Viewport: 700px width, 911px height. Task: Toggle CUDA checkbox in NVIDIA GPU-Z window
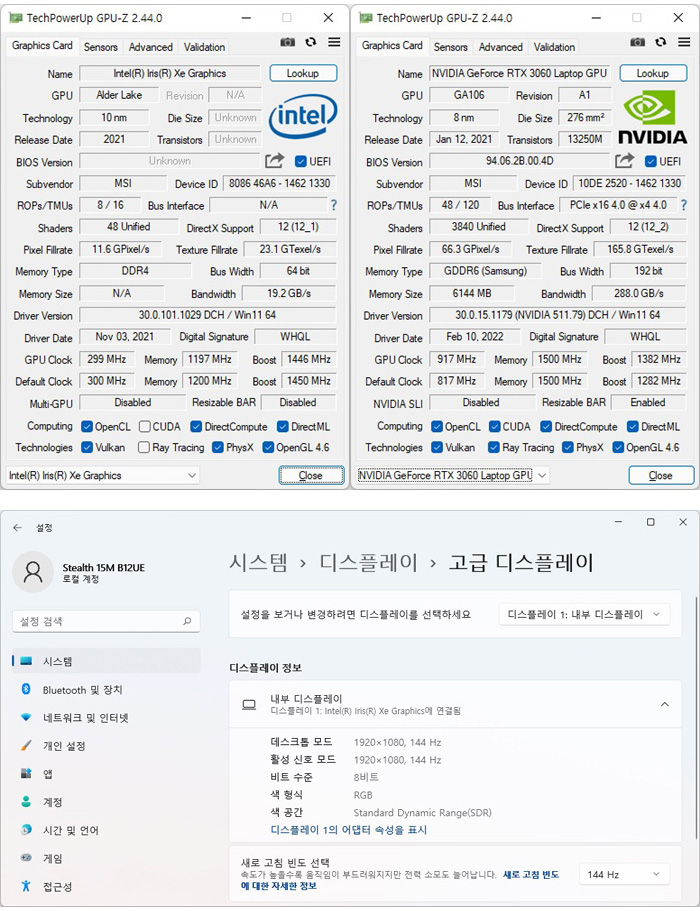point(495,426)
